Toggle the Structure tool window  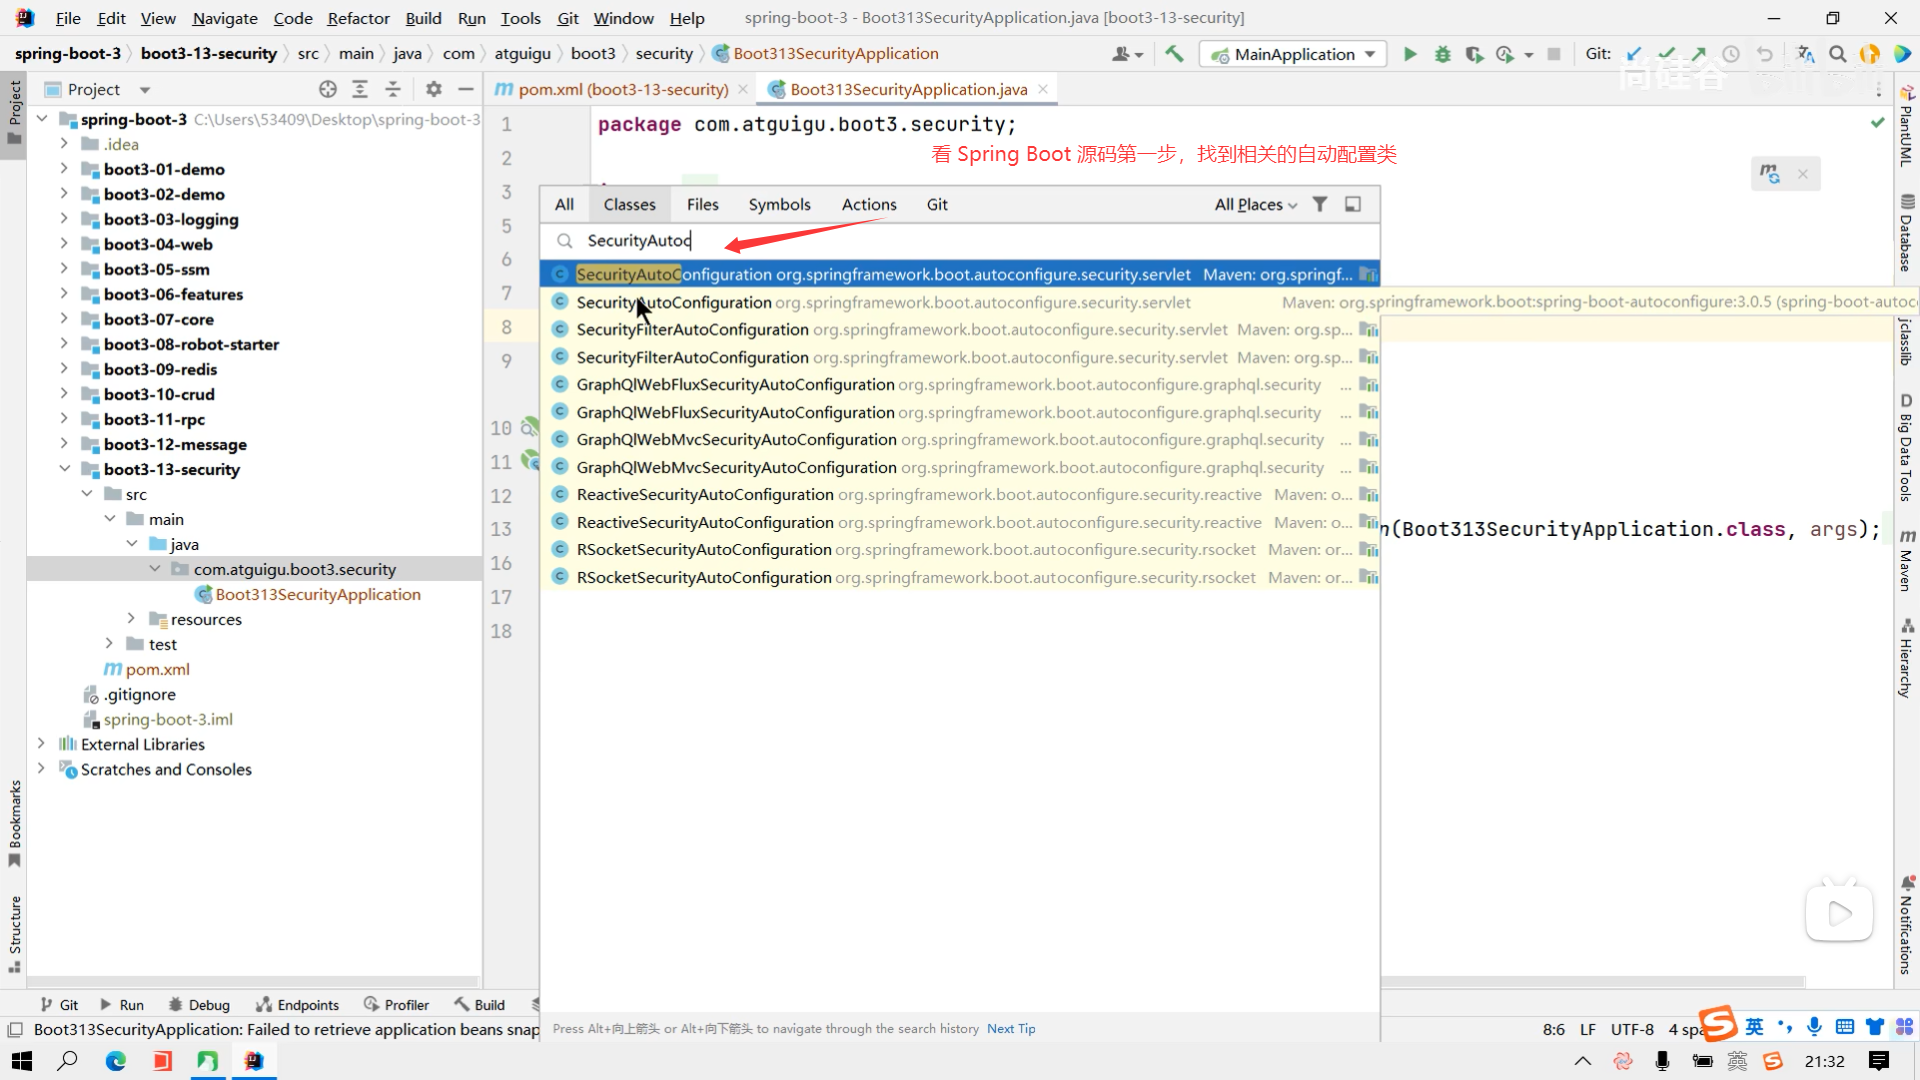pos(14,932)
